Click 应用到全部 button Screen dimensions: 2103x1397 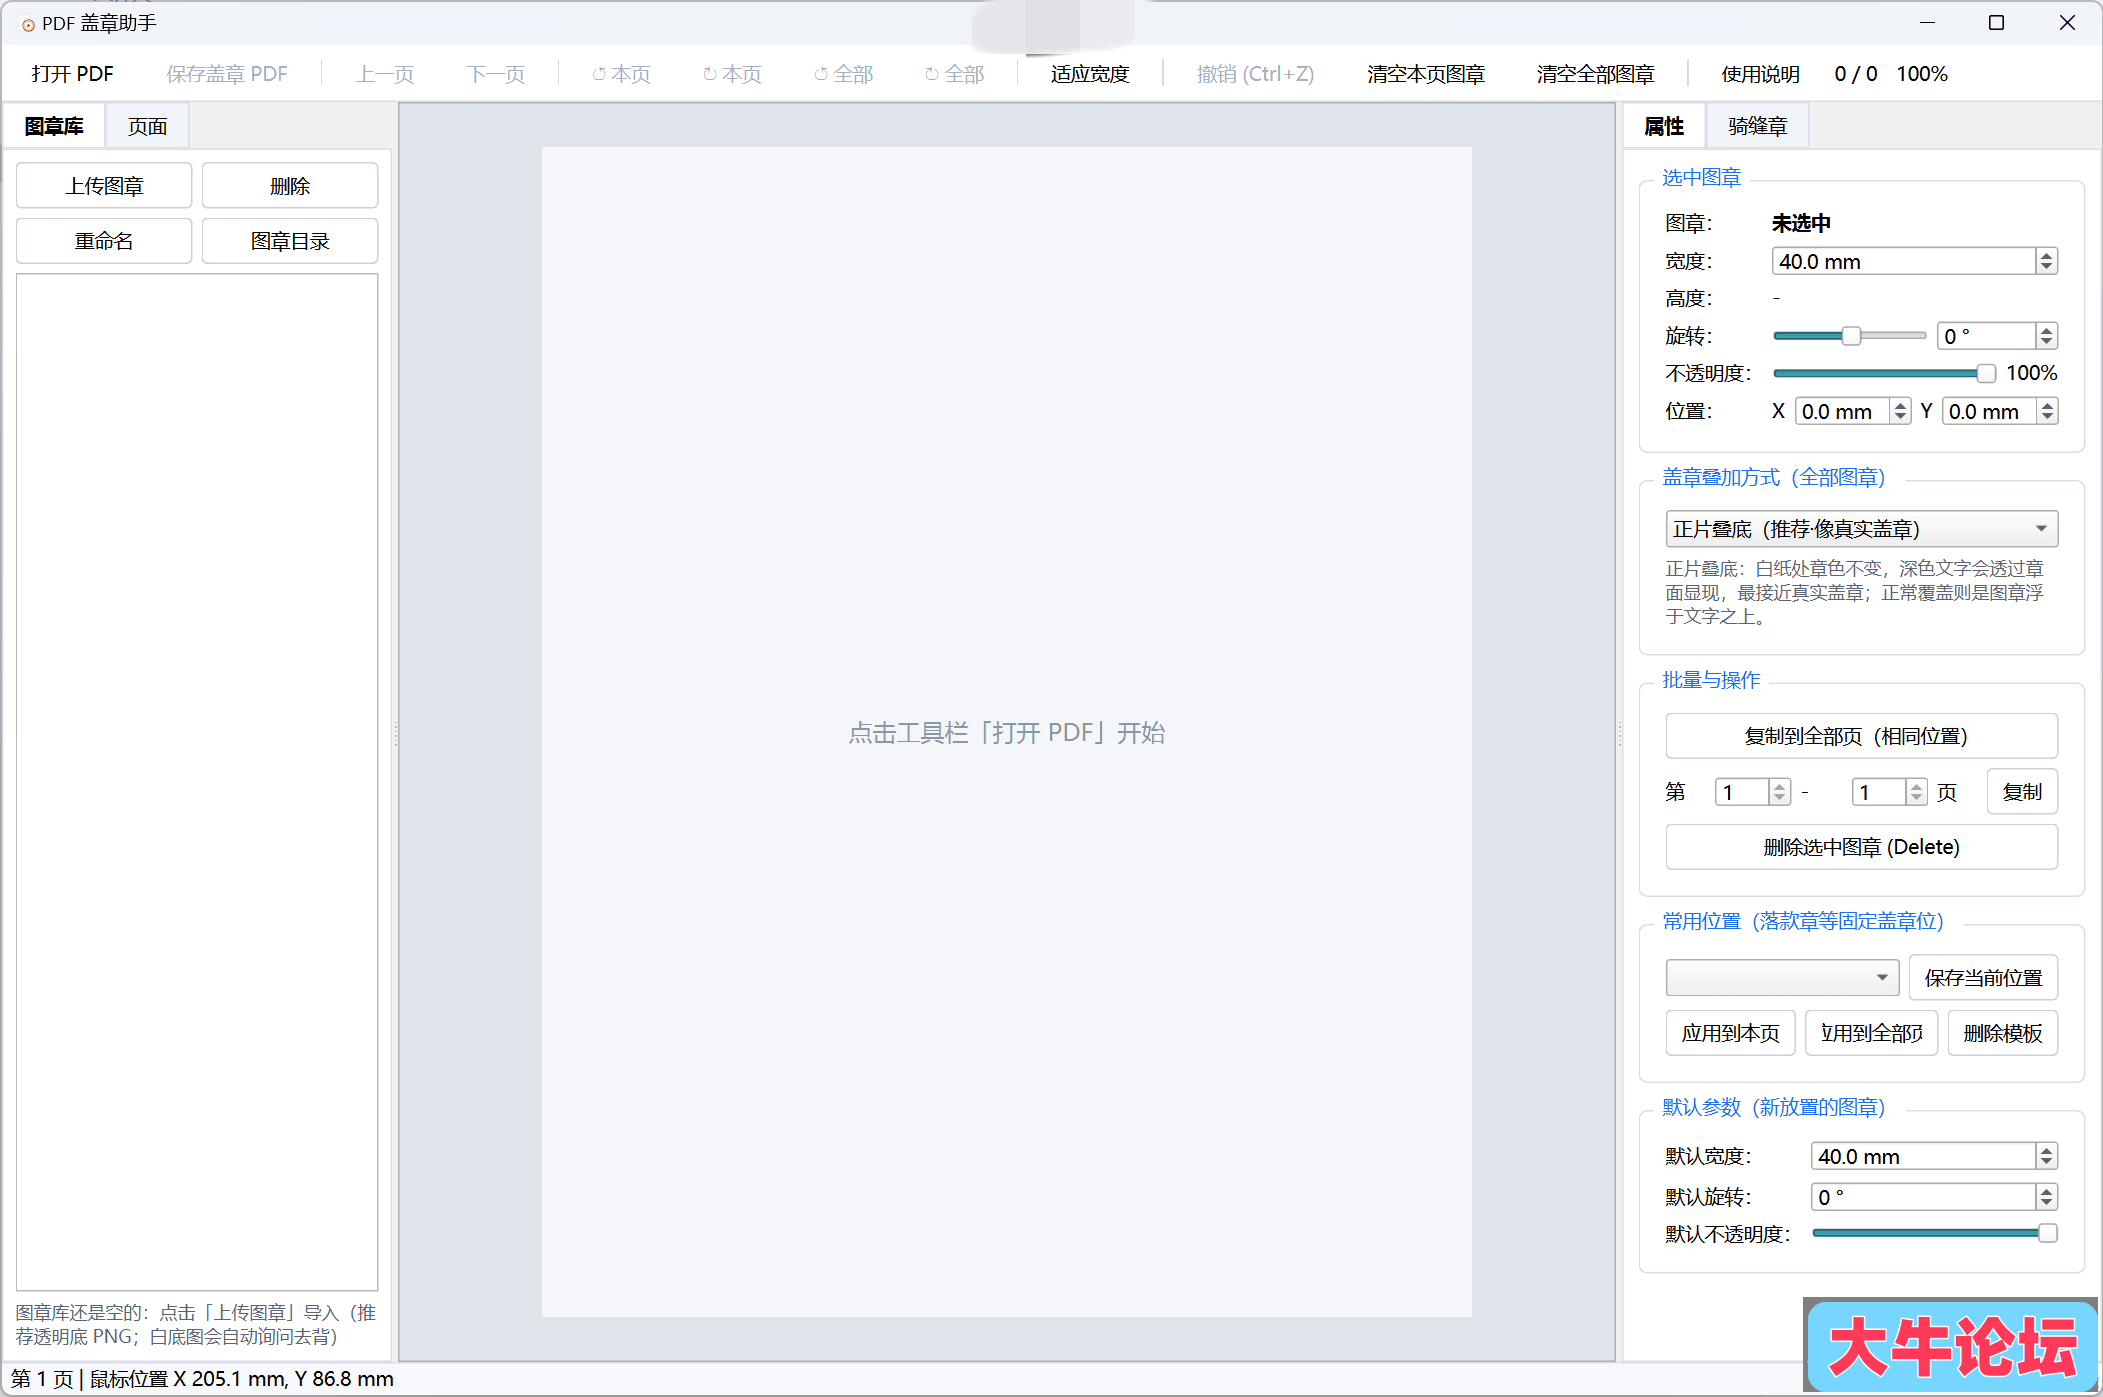tap(1871, 1033)
